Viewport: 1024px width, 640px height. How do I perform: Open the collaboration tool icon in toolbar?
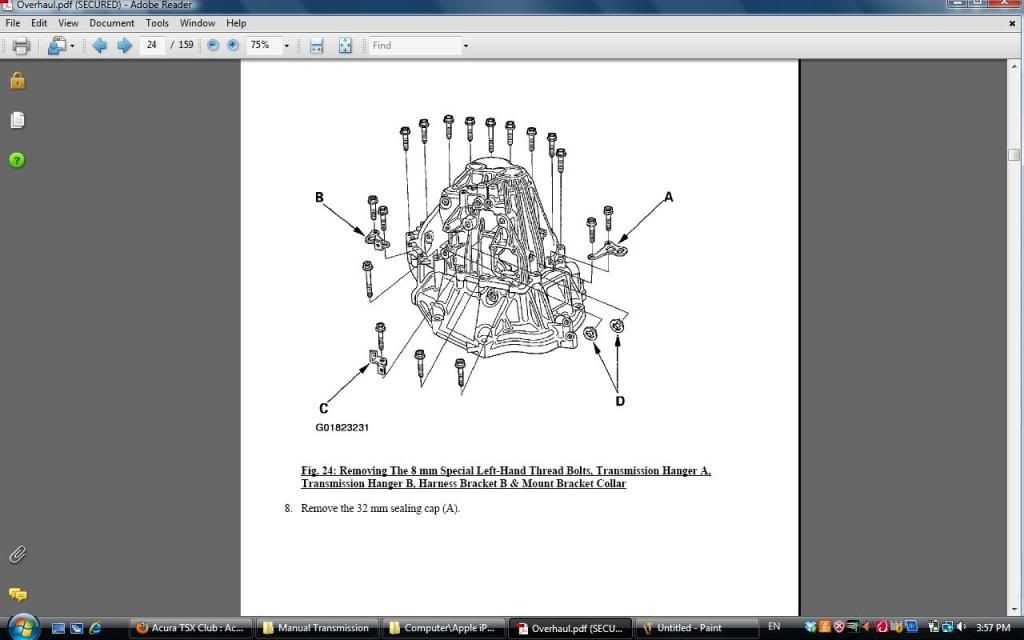coord(57,46)
